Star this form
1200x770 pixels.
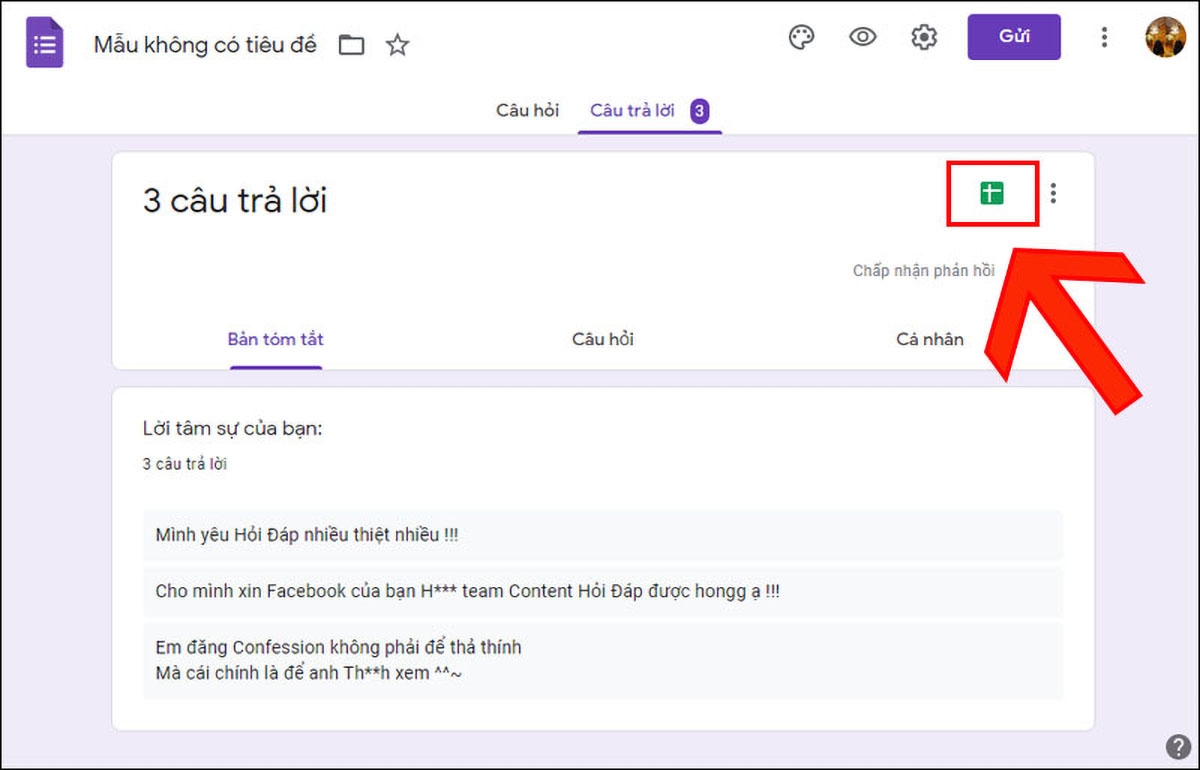tap(397, 44)
